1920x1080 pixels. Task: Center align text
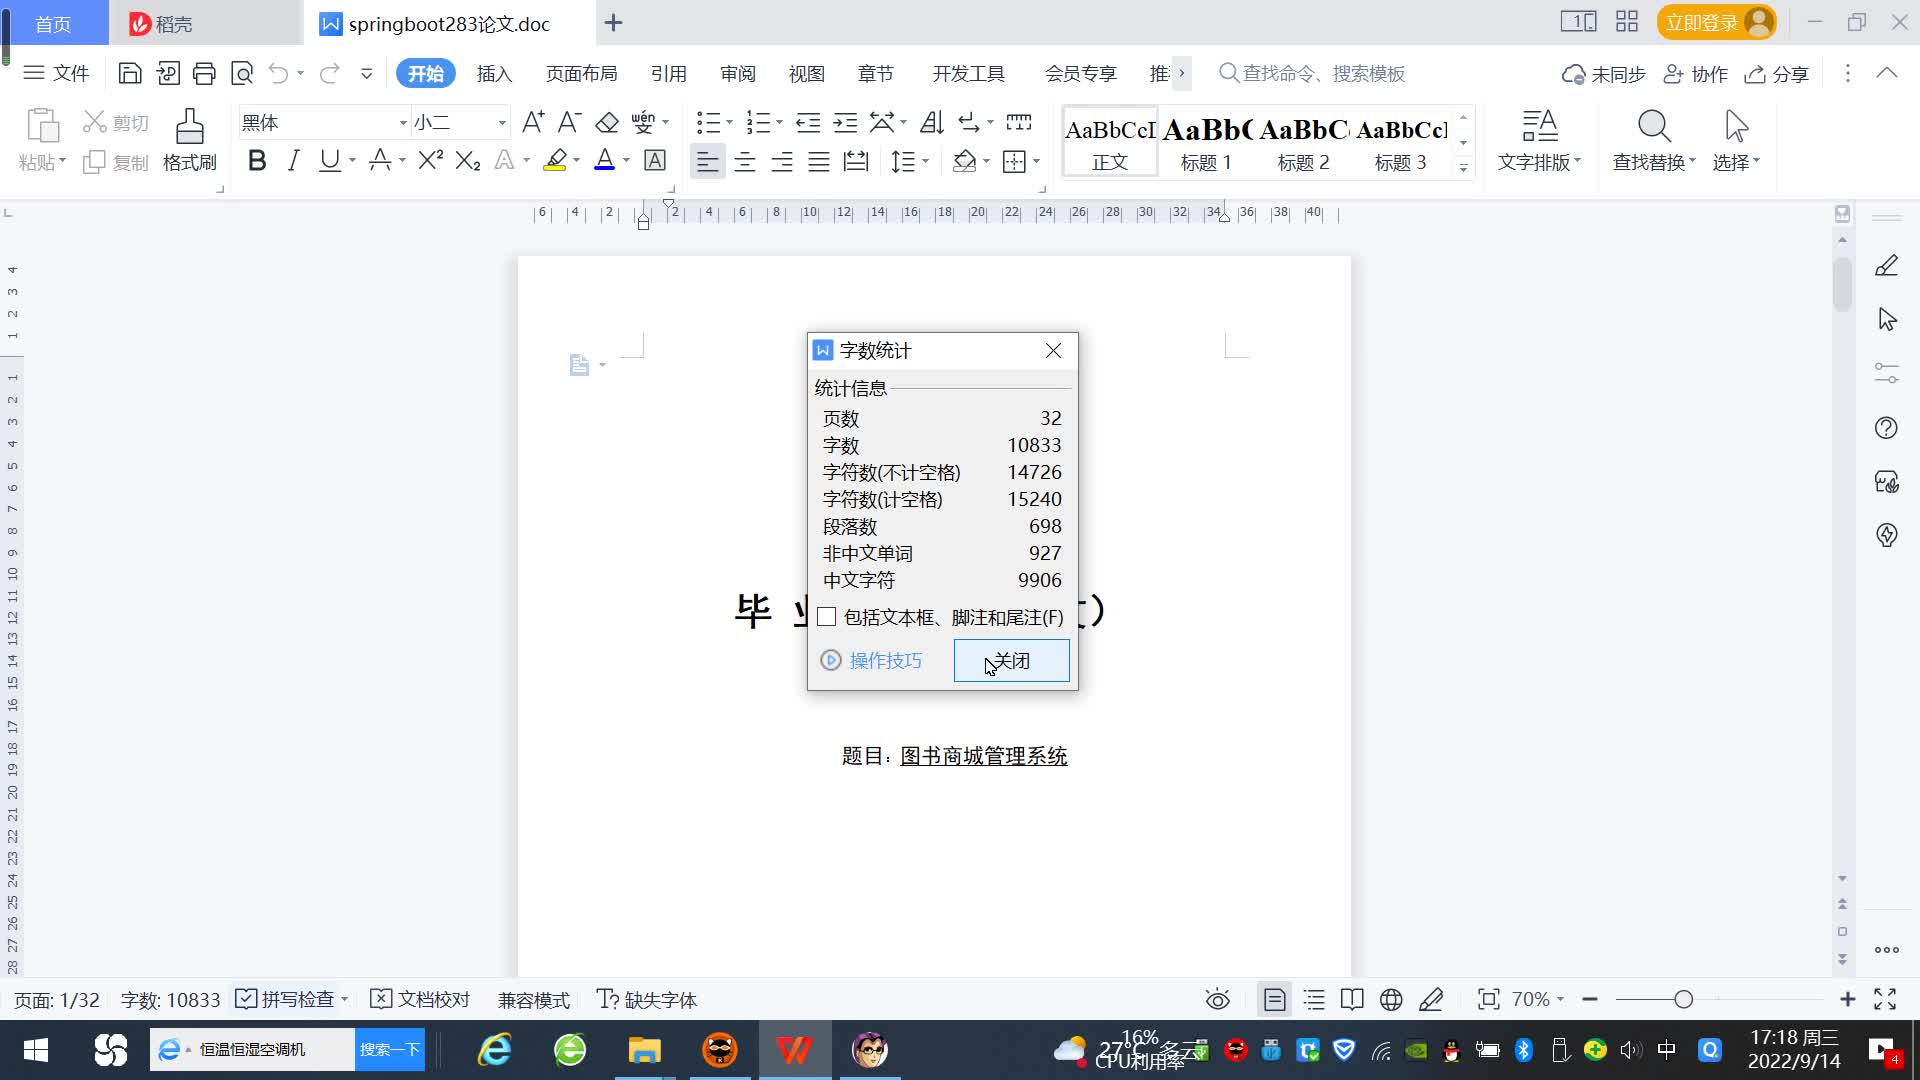pyautogui.click(x=745, y=161)
